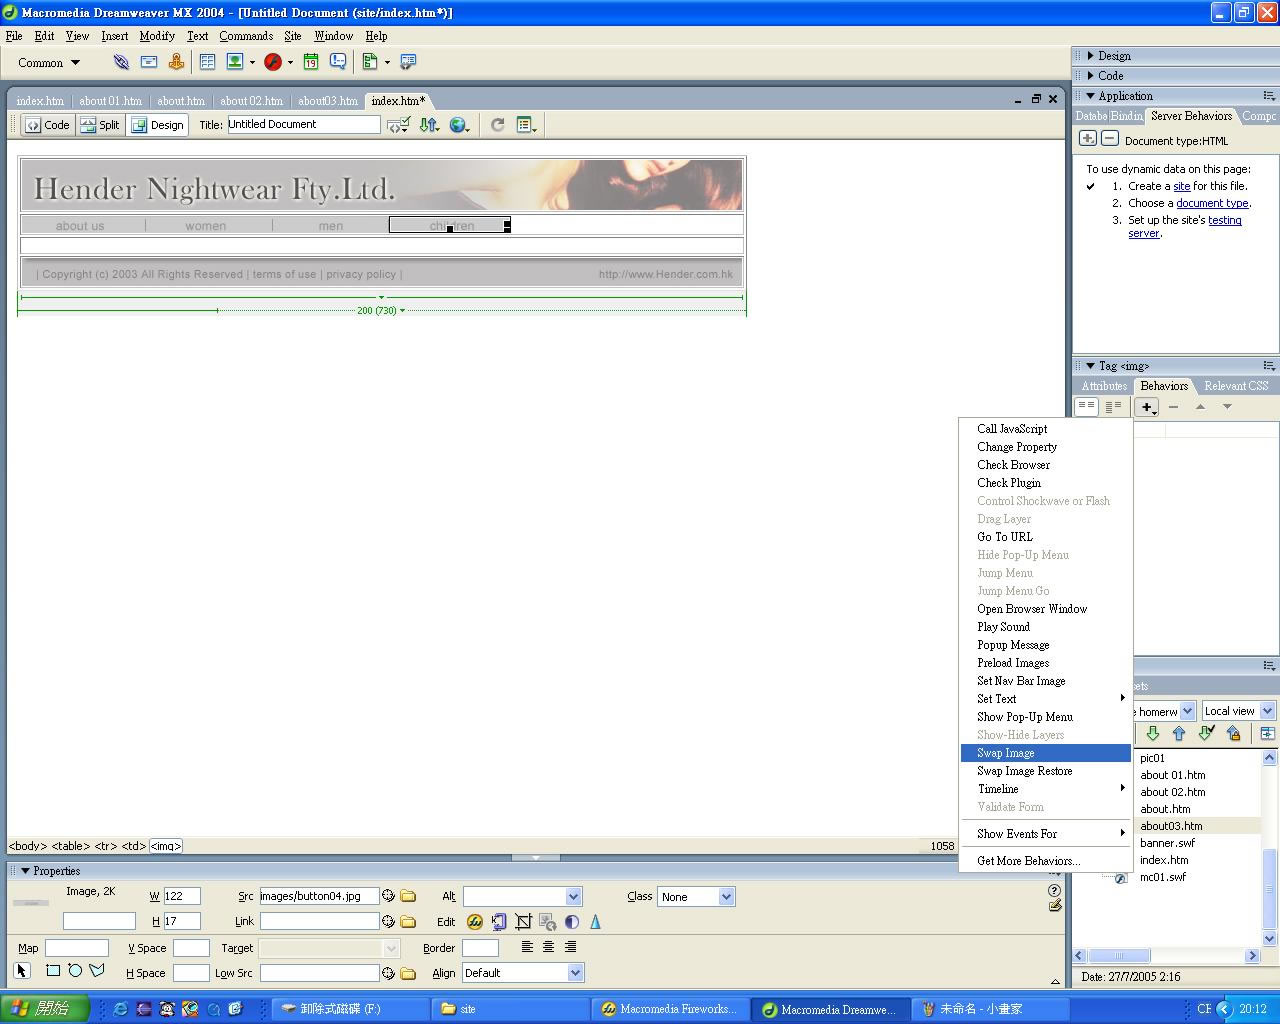Viewport: 1280px width, 1024px height.
Task: Edit image in Fireworks icon
Action: pos(475,922)
